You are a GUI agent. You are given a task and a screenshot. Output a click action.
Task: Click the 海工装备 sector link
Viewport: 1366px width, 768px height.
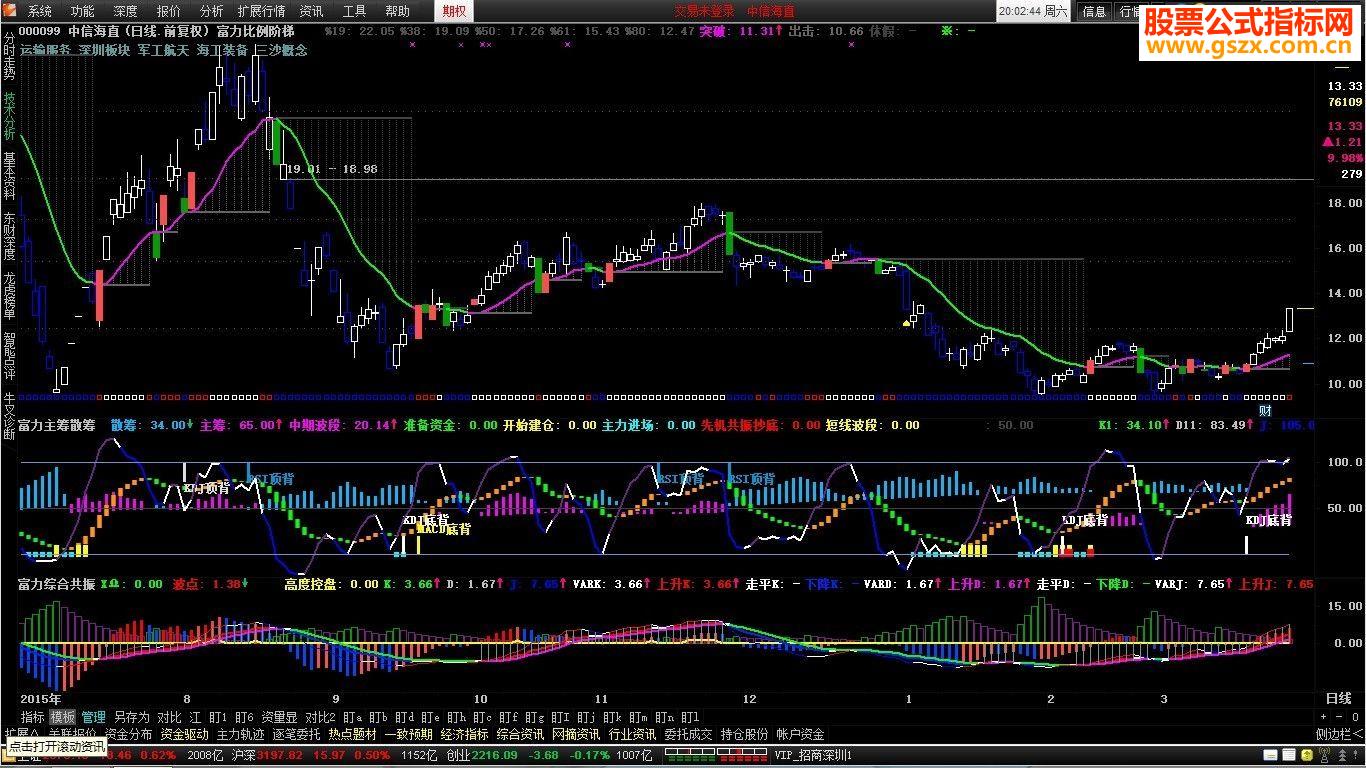(223, 48)
